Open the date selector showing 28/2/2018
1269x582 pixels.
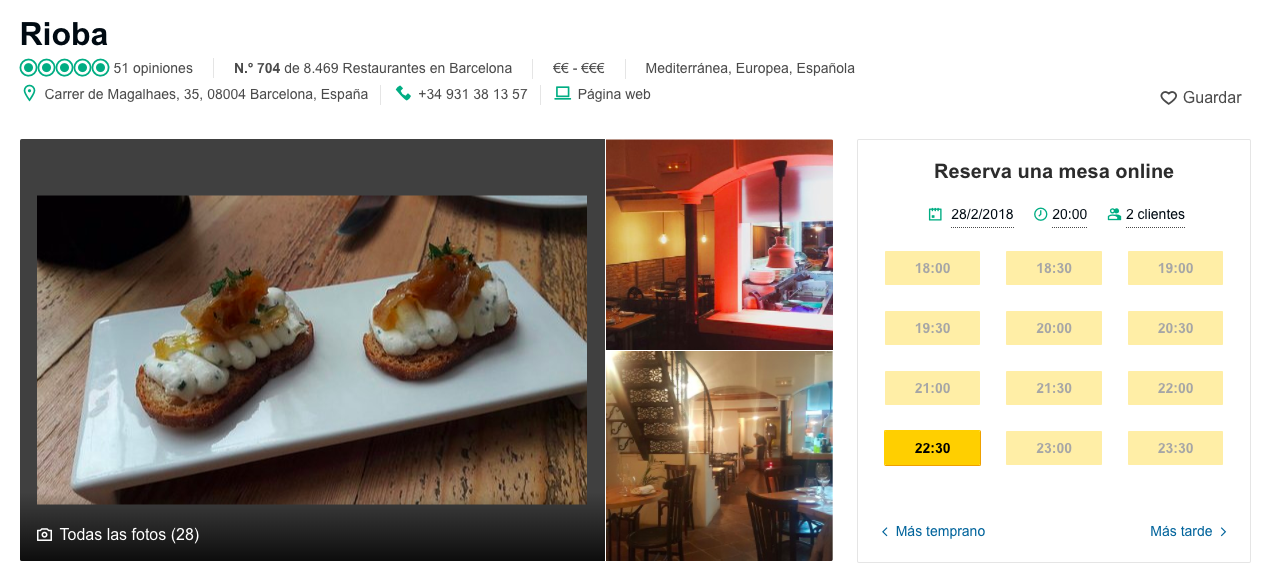pyautogui.click(x=982, y=215)
